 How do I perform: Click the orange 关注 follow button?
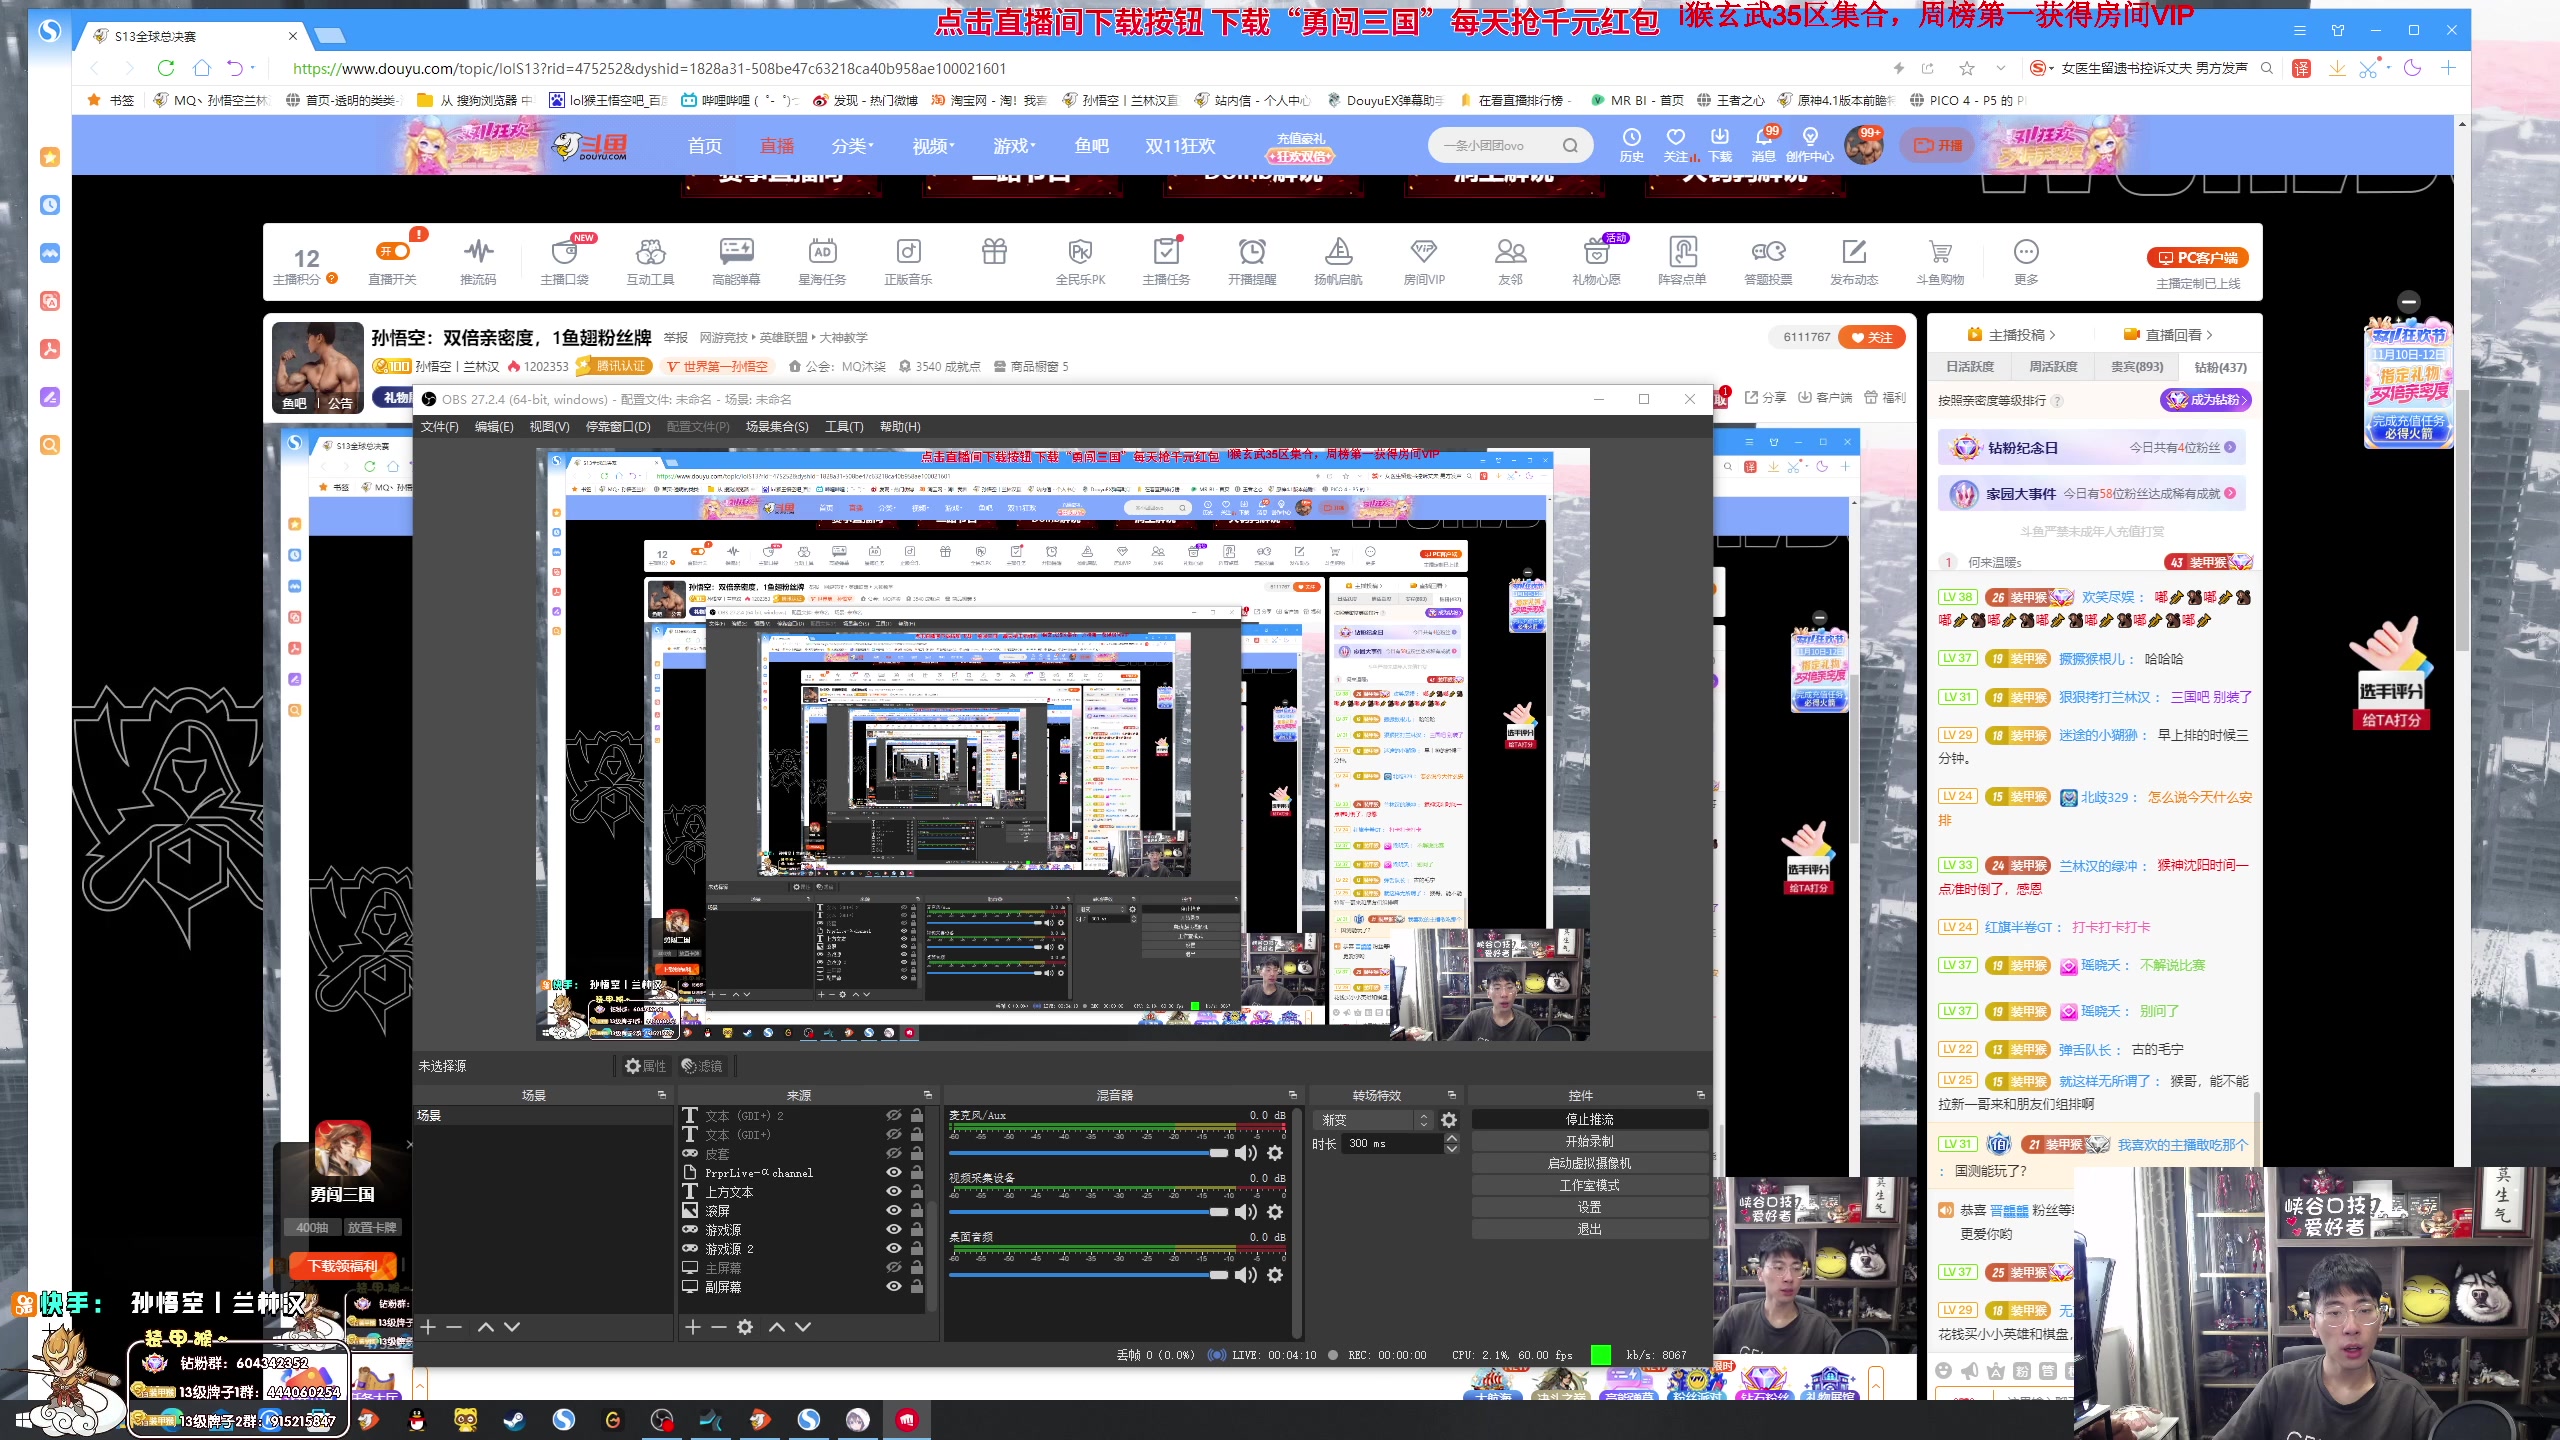[1872, 337]
